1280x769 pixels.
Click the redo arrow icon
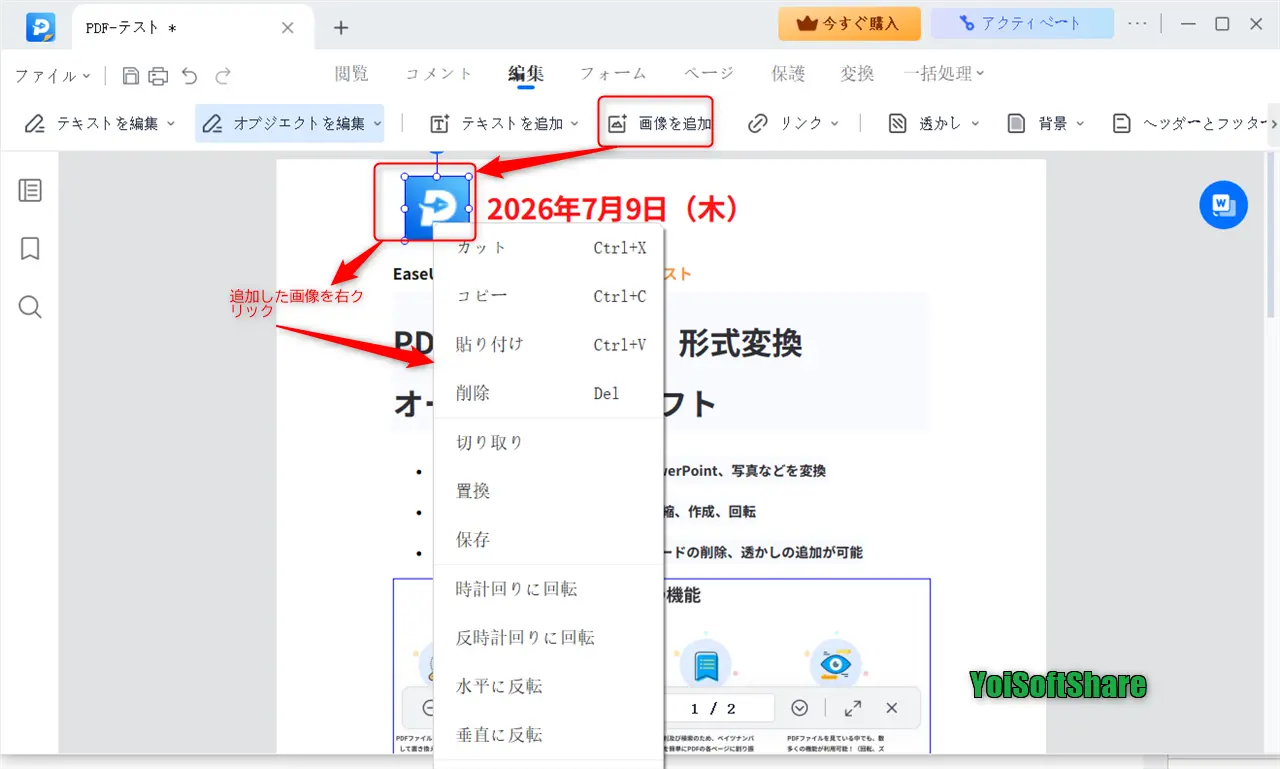pos(223,75)
